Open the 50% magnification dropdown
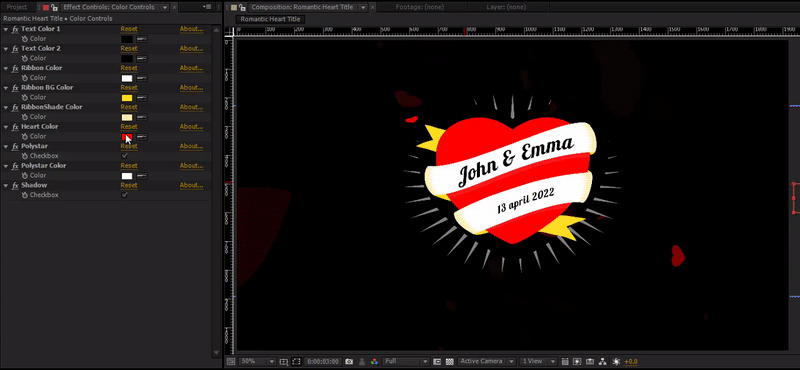 (x=258, y=361)
